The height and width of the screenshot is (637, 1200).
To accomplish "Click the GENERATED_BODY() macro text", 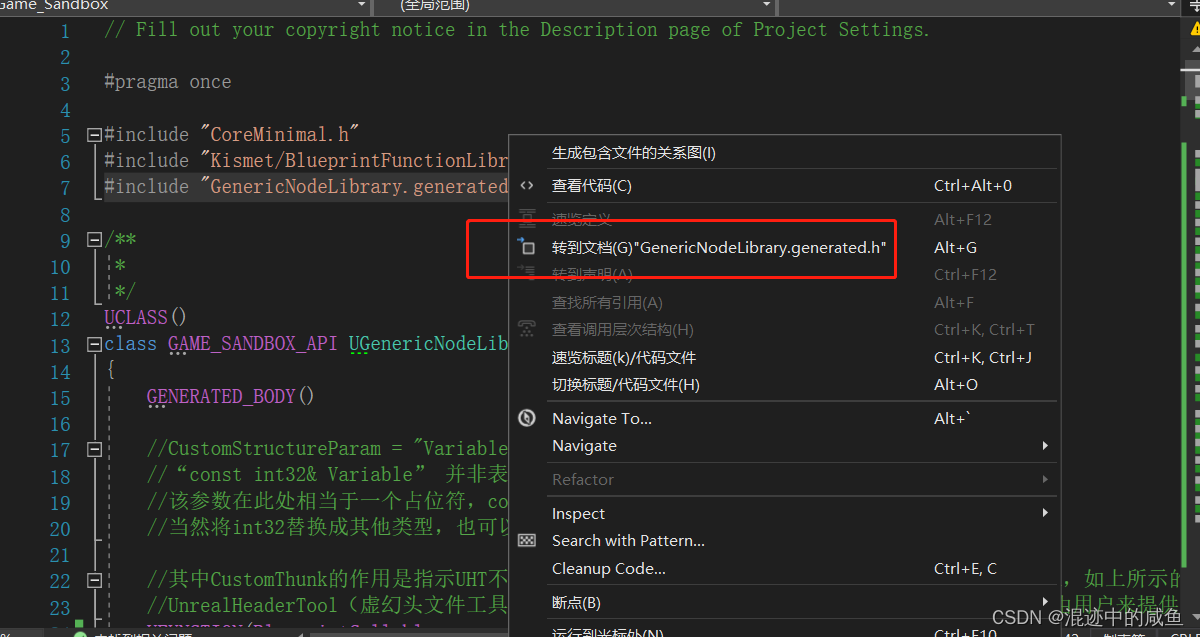I will click(231, 396).
